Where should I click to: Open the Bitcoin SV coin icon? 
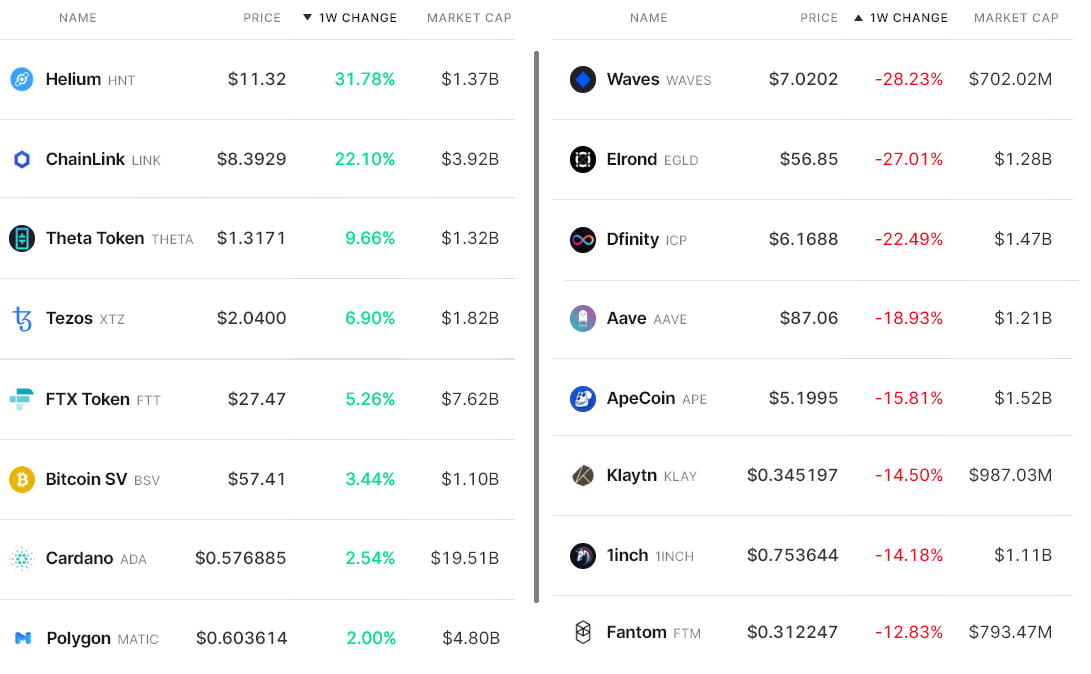[x=22, y=479]
